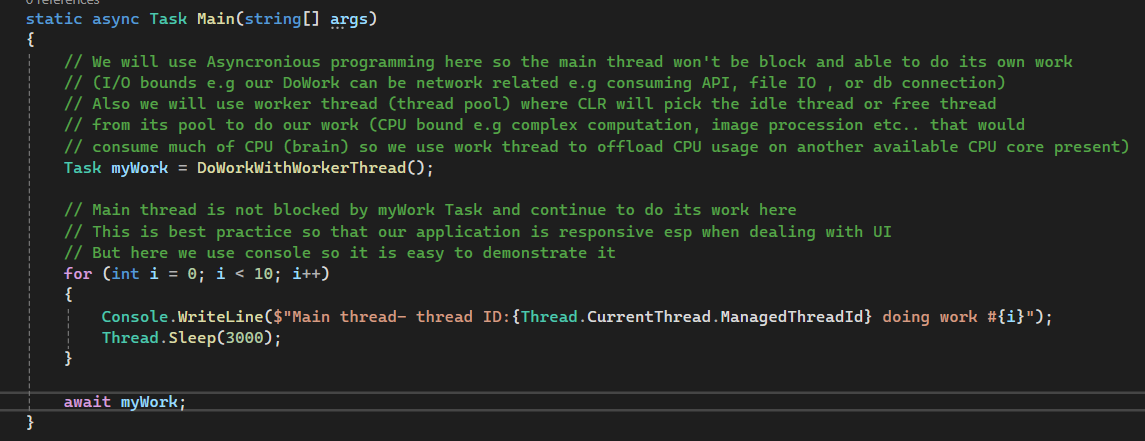1145x441 pixels.
Task: Click the Console class name
Action: pos(135,316)
